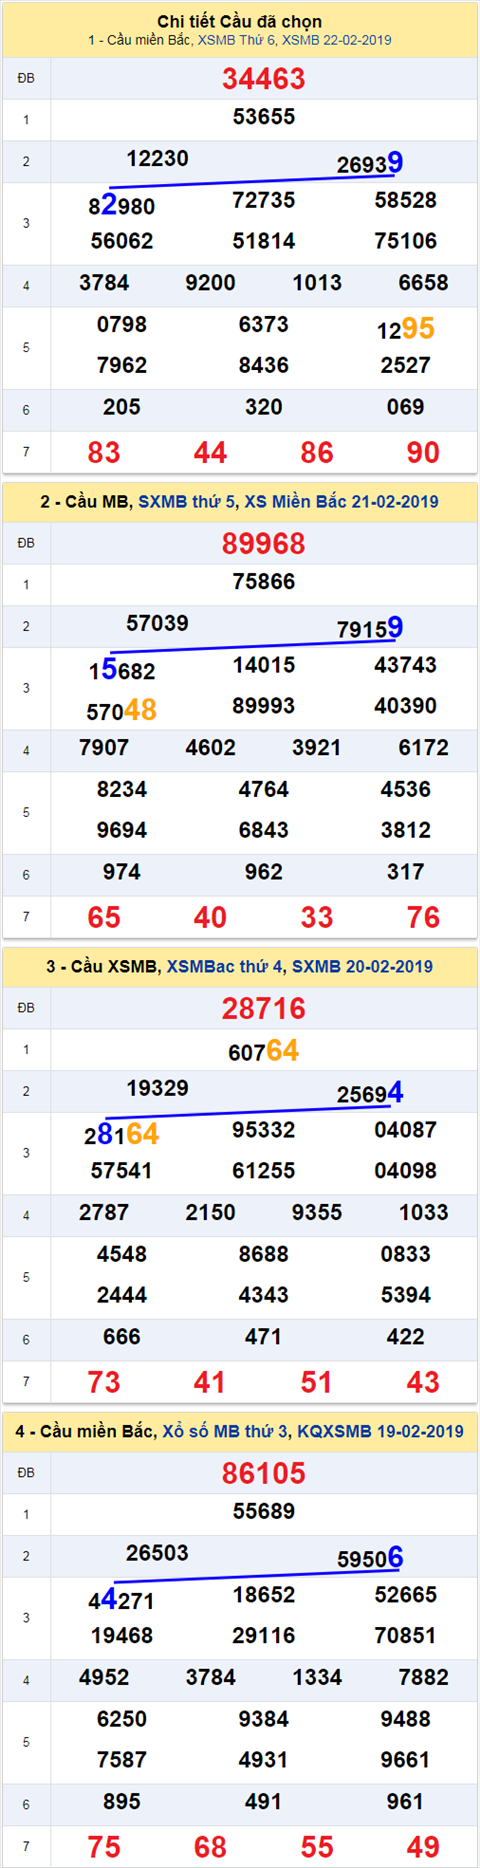Select special prize number 34463
480x1868 pixels.
(x=263, y=79)
